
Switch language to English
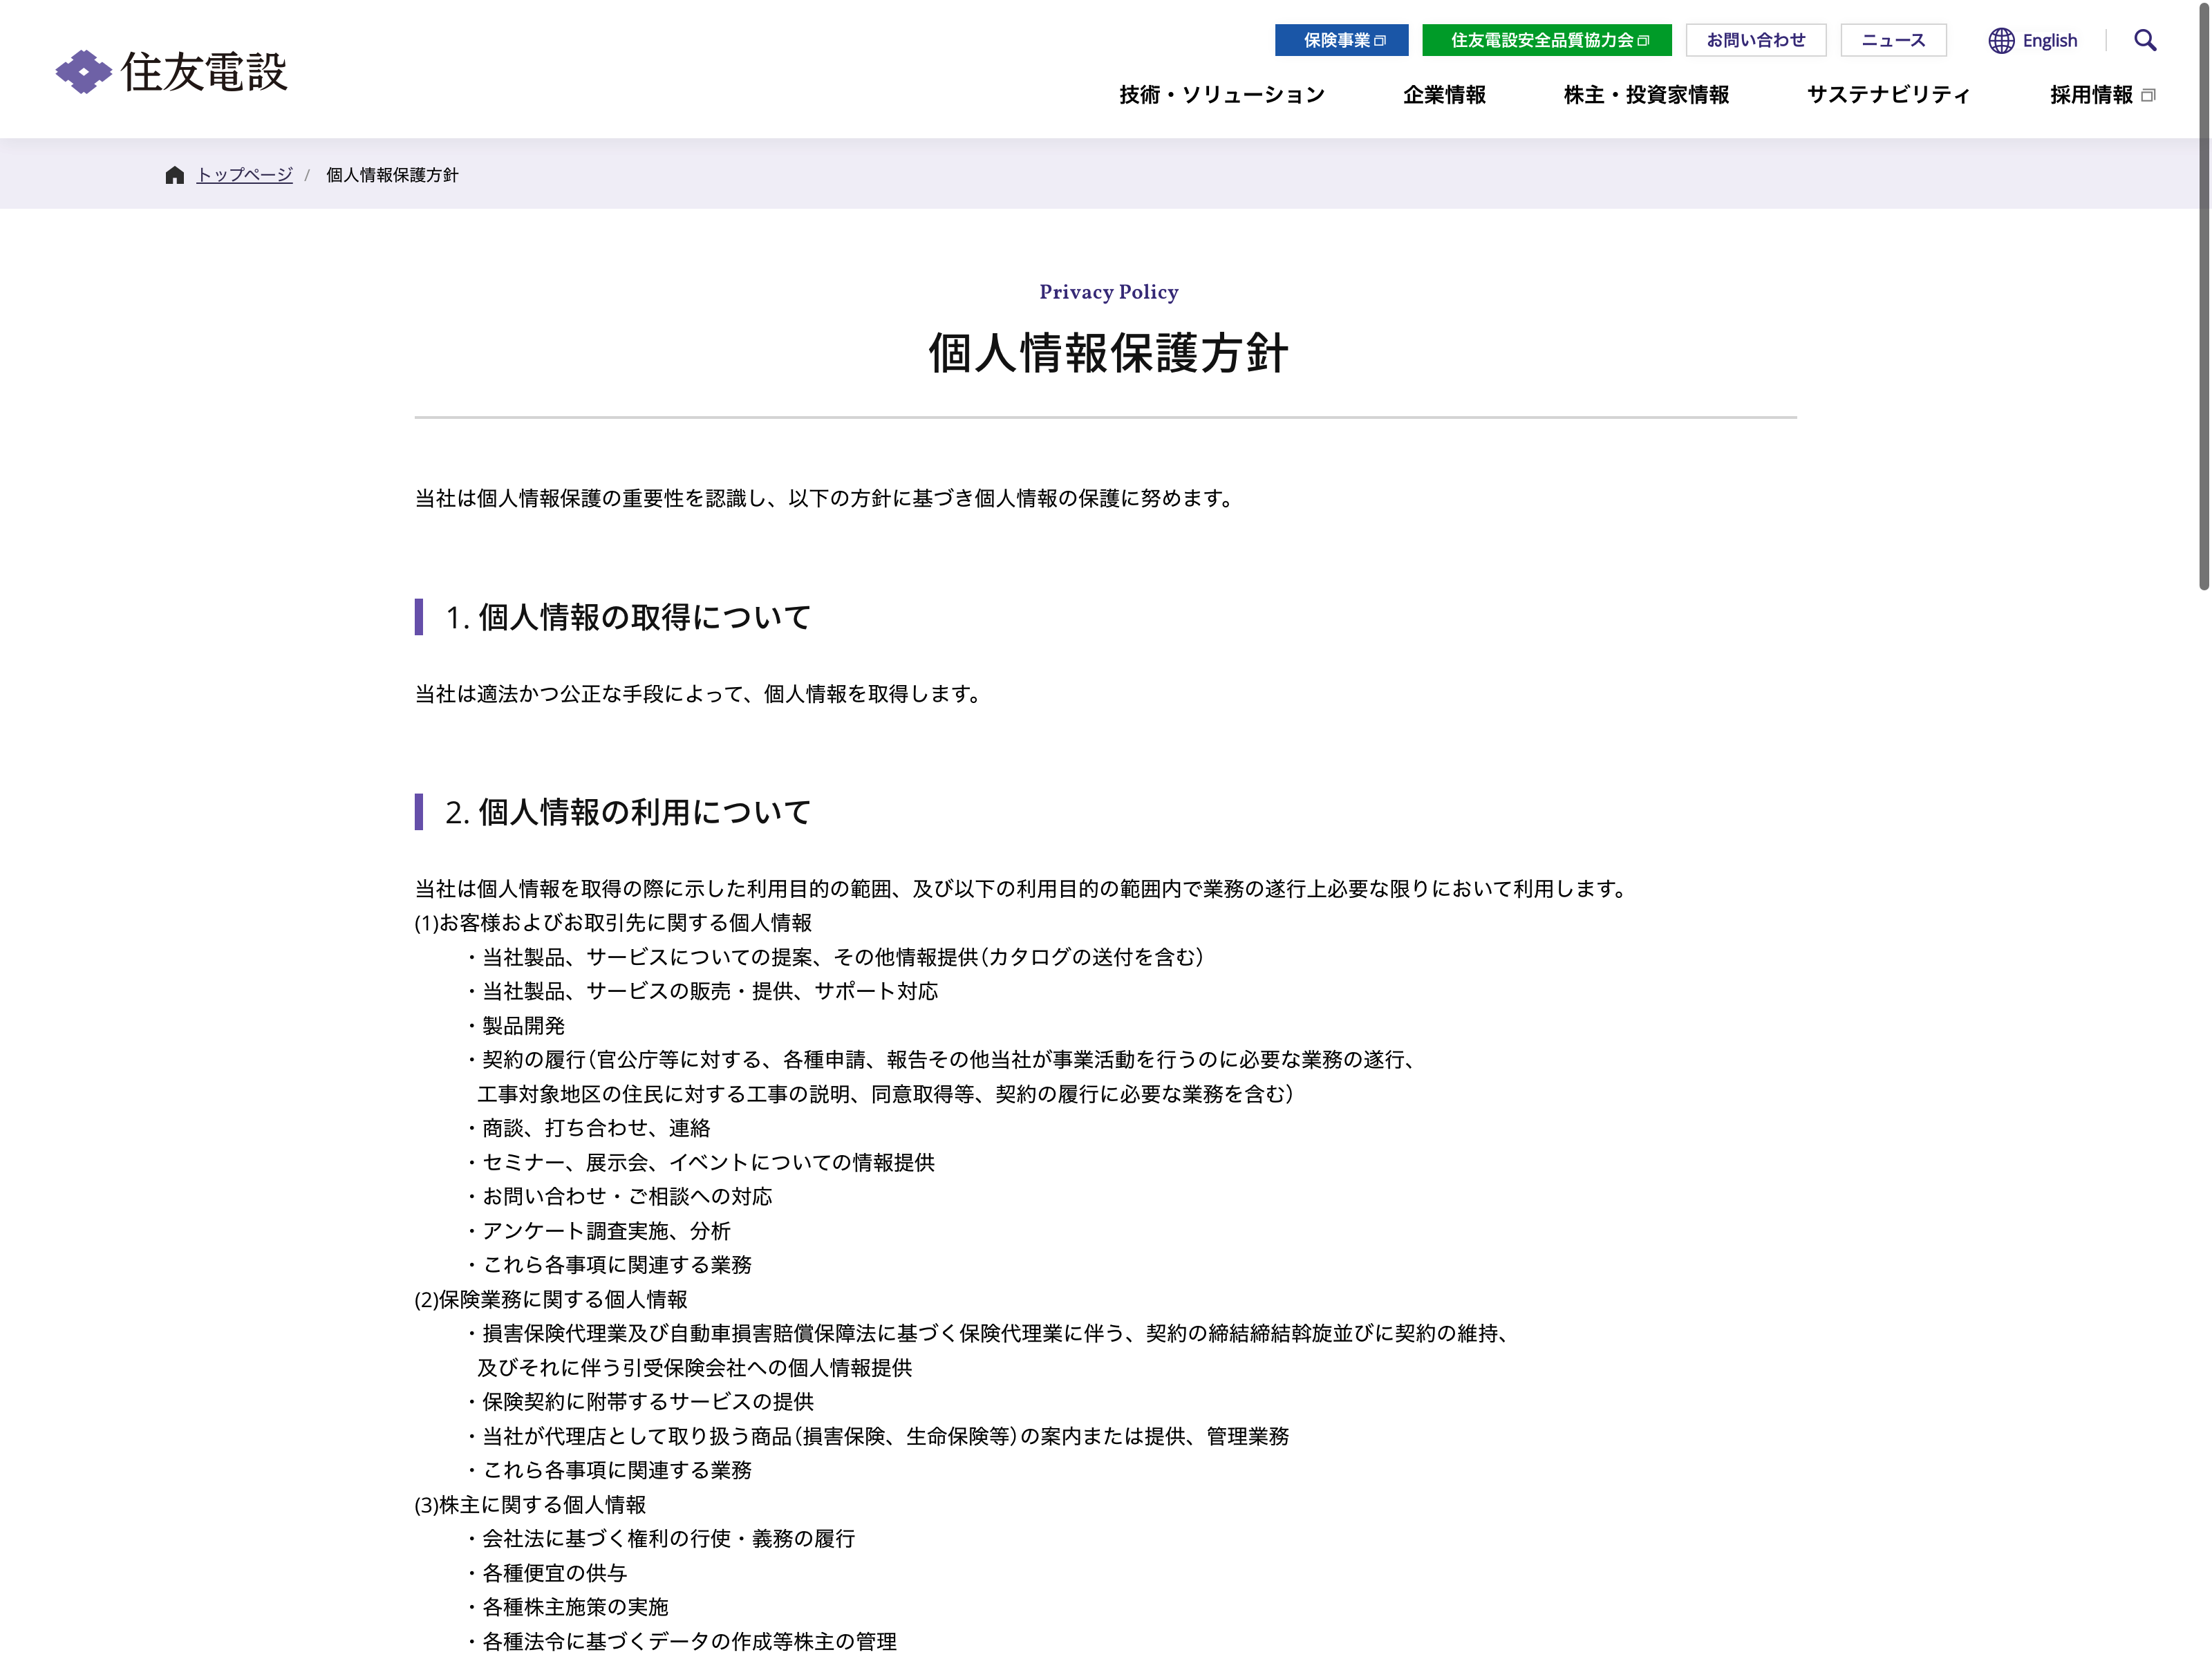click(x=2049, y=40)
